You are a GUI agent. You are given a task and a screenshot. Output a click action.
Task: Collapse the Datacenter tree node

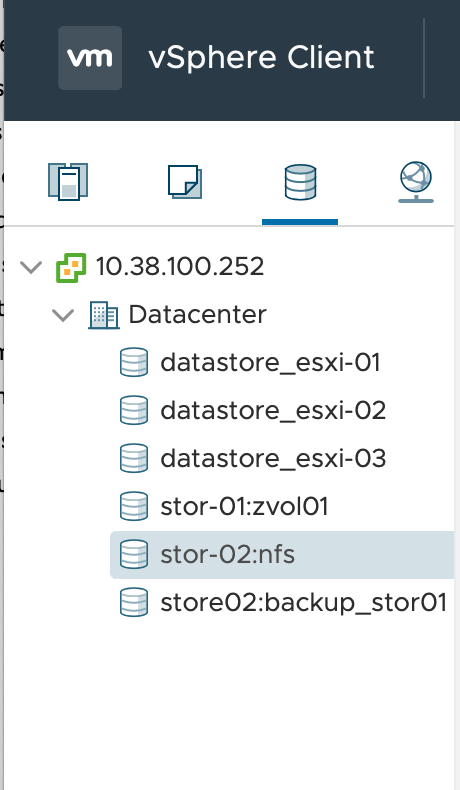(x=63, y=315)
